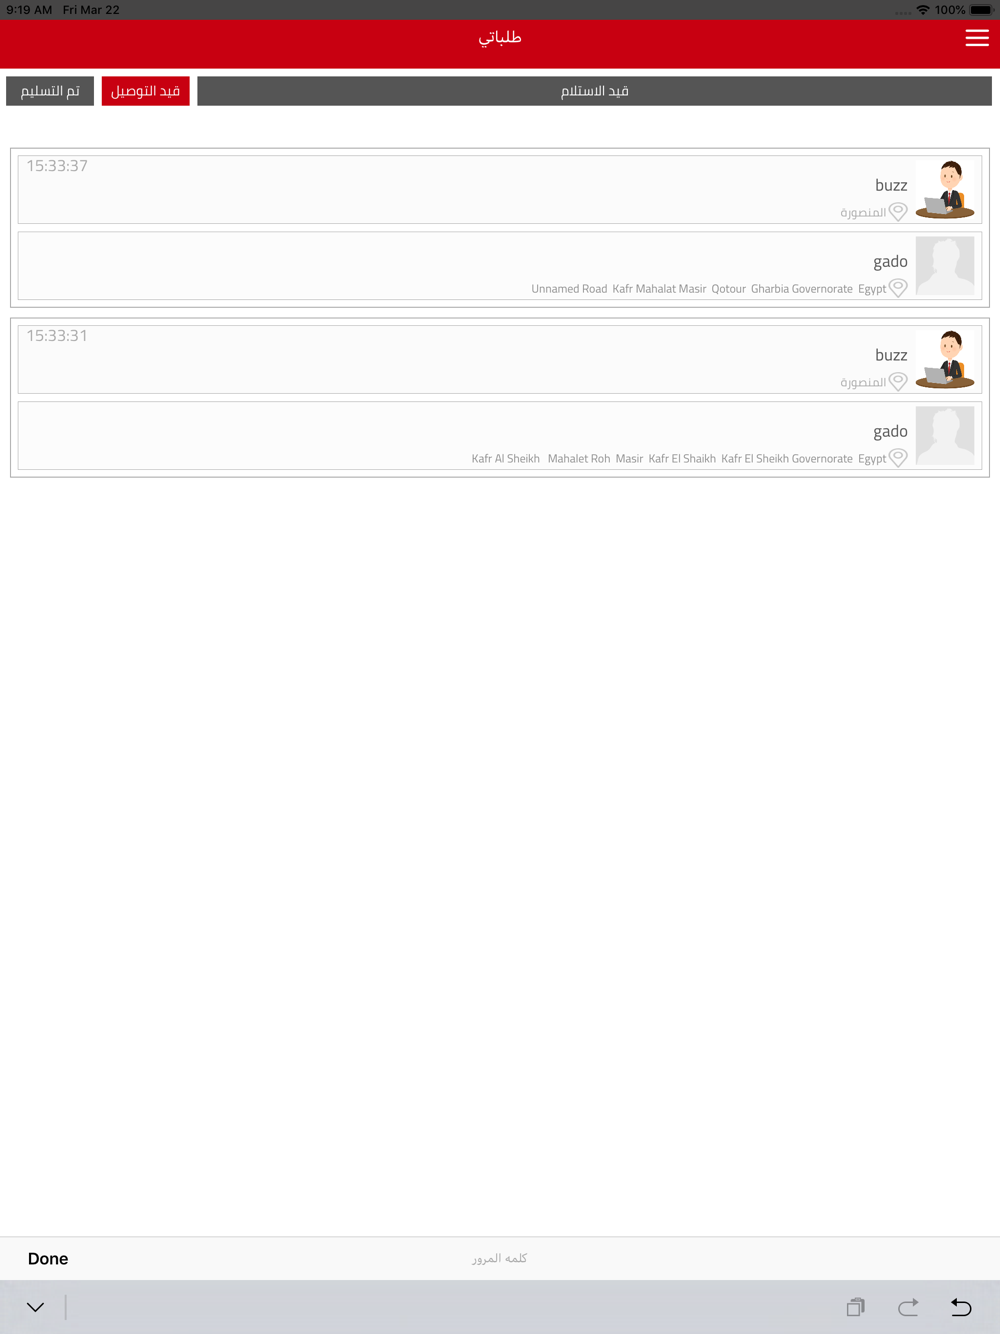Open buzz avatar in 15:33:31 order
Viewport: 1000px width, 1334px height.
[945, 359]
